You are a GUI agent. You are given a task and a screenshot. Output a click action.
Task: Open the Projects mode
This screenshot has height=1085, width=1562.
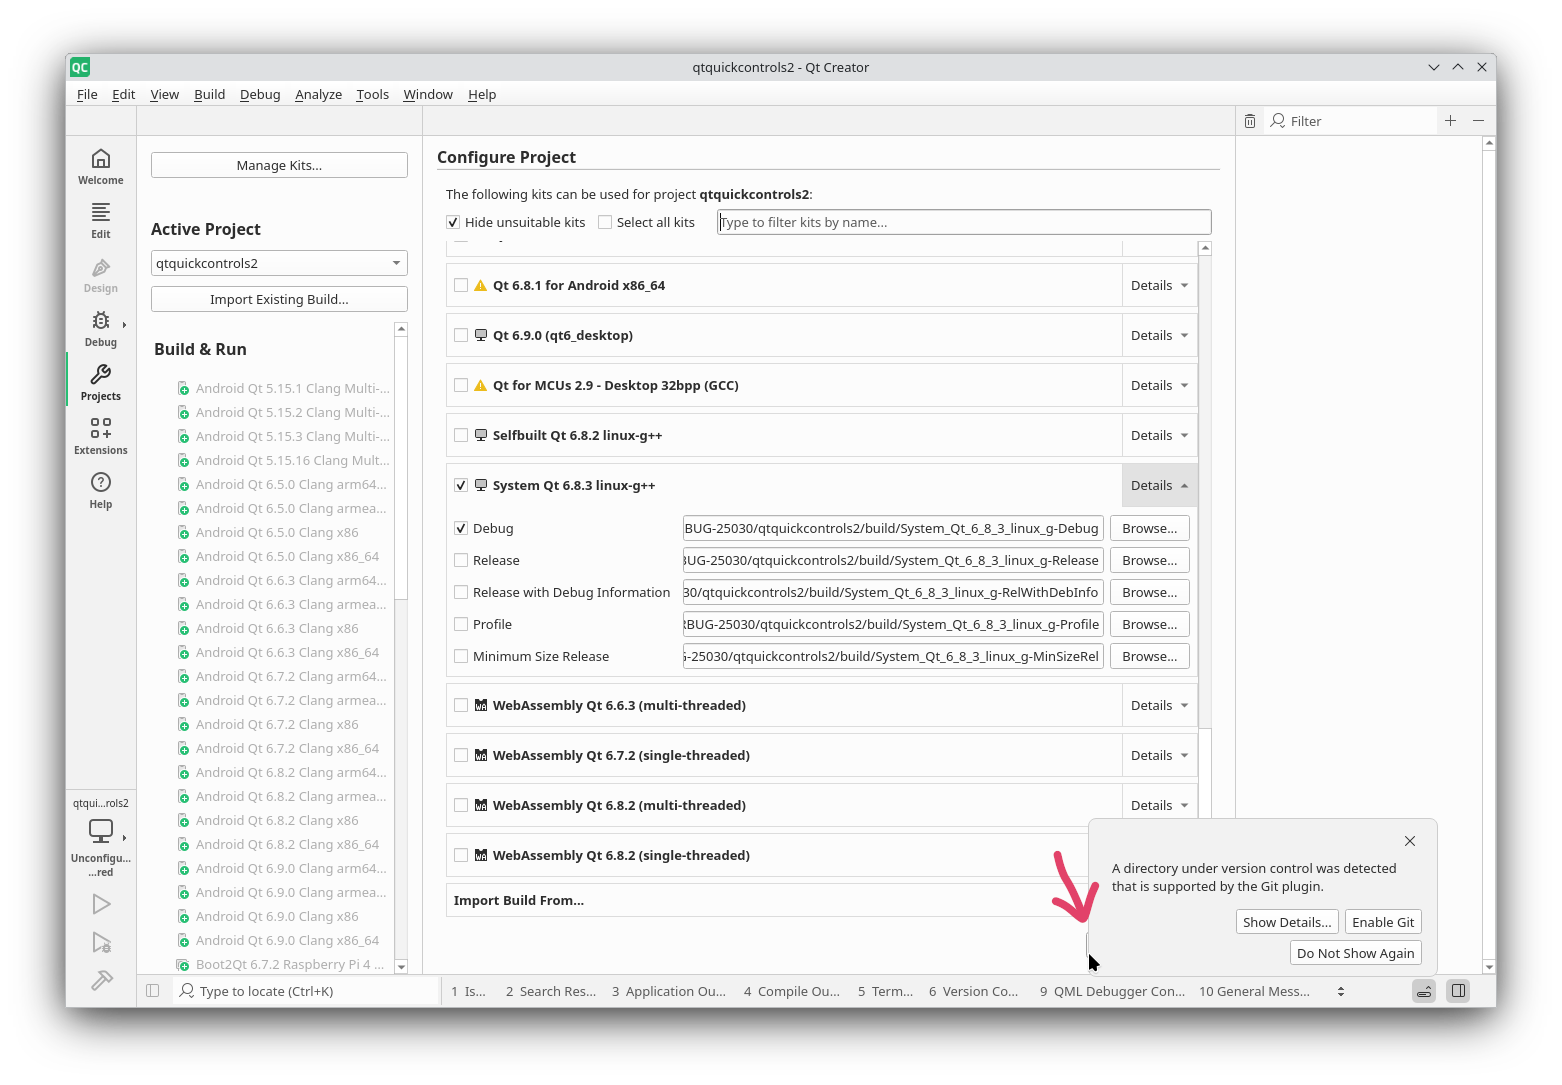(x=101, y=382)
